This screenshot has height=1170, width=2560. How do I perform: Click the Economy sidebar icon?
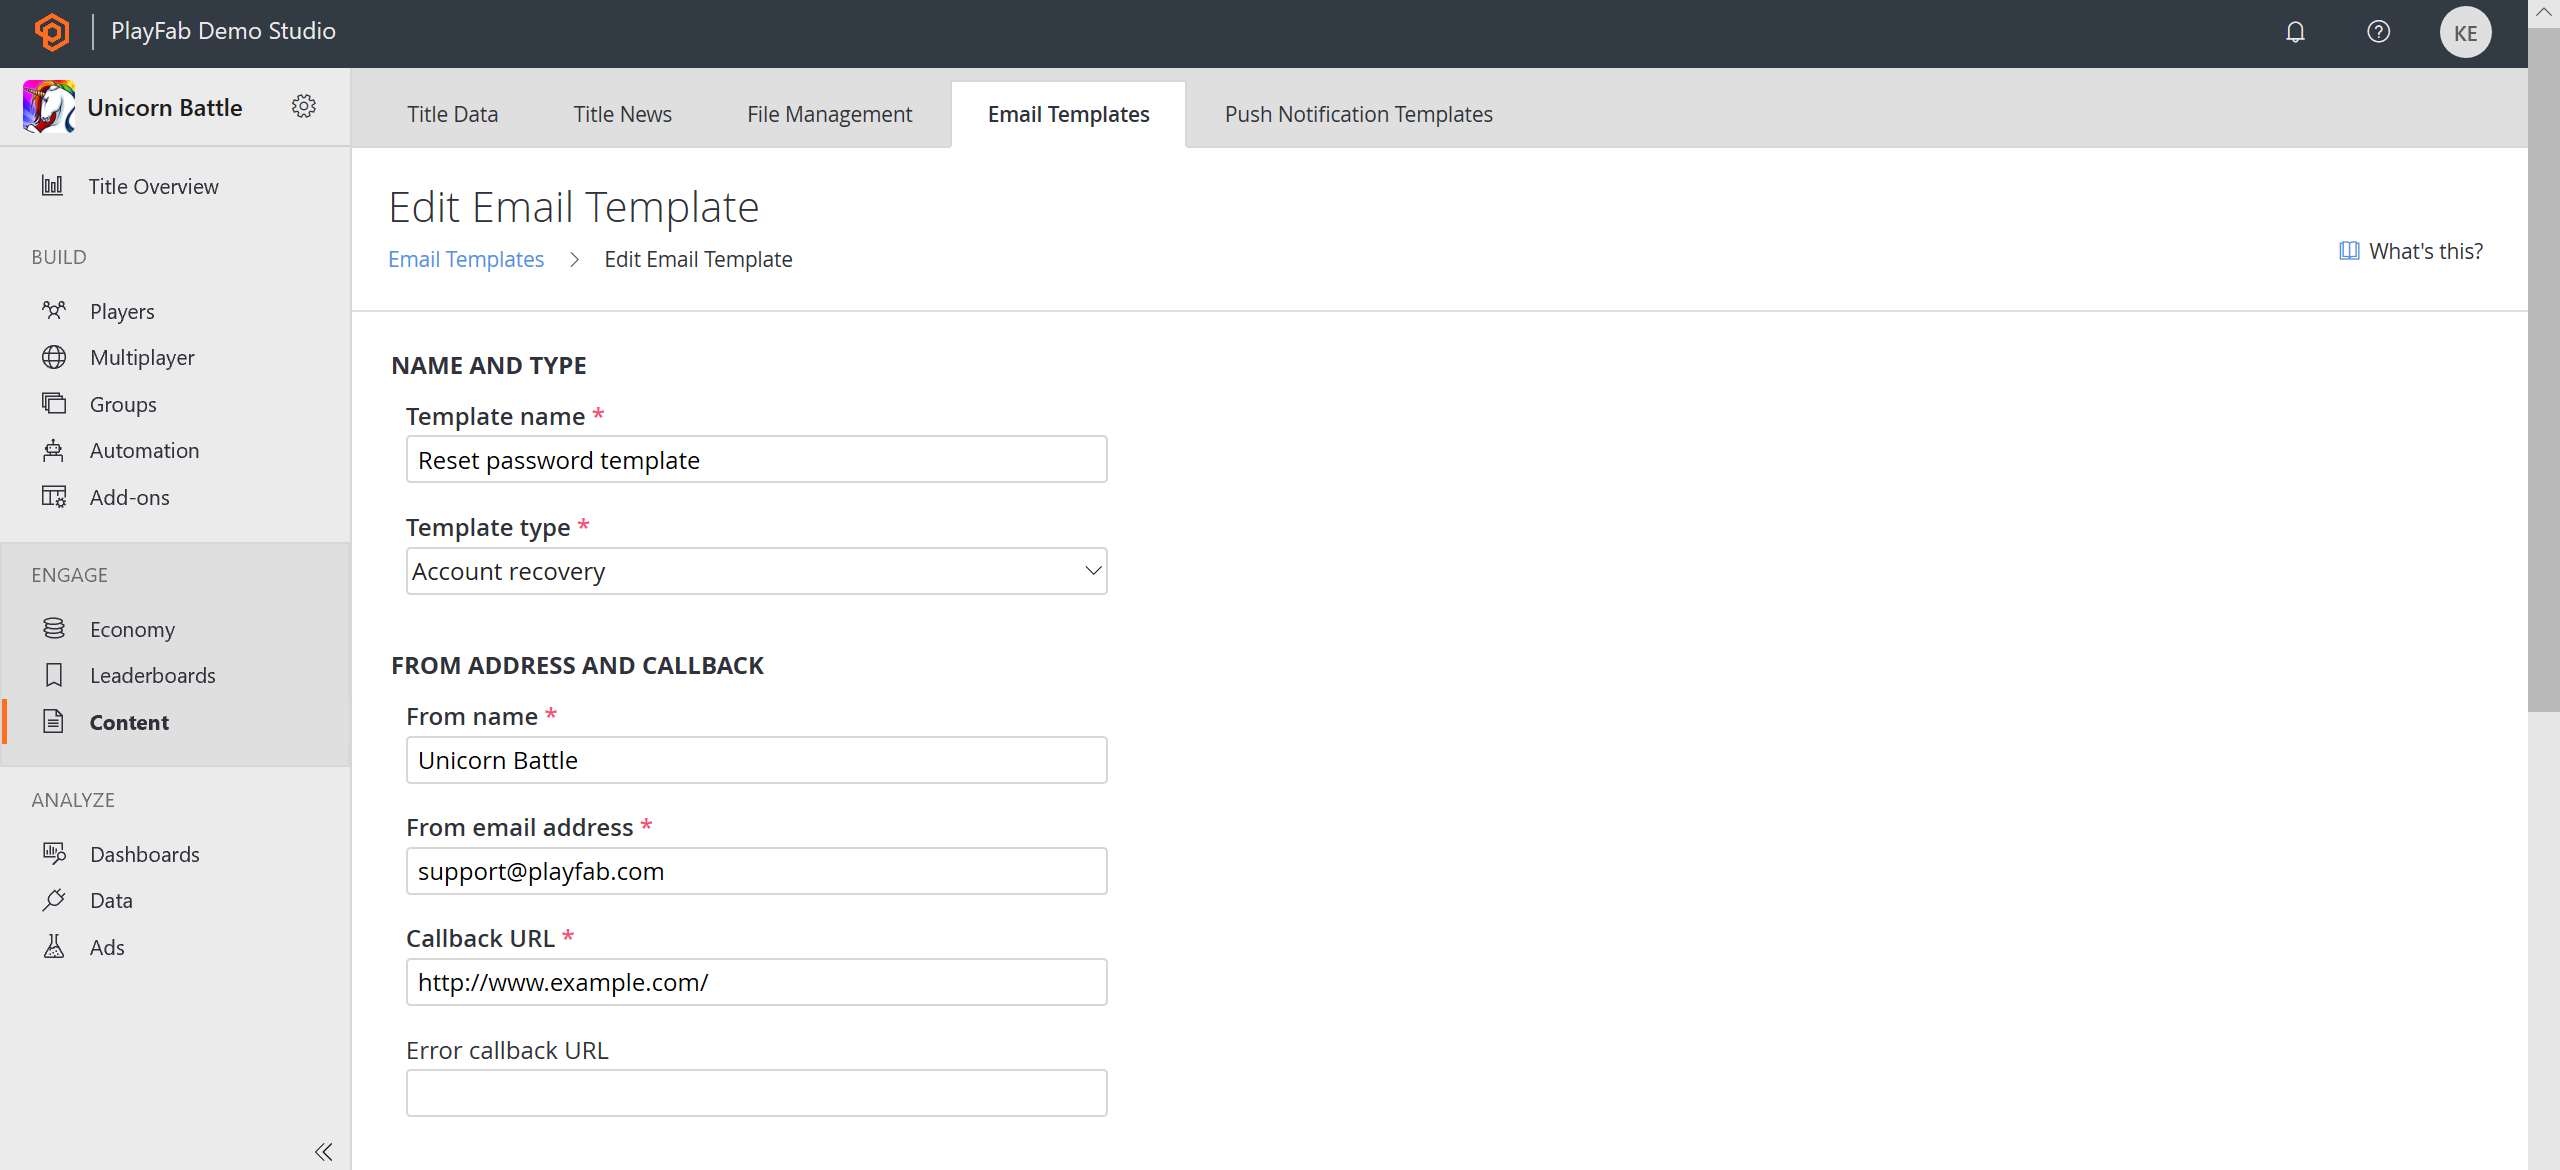tap(54, 628)
